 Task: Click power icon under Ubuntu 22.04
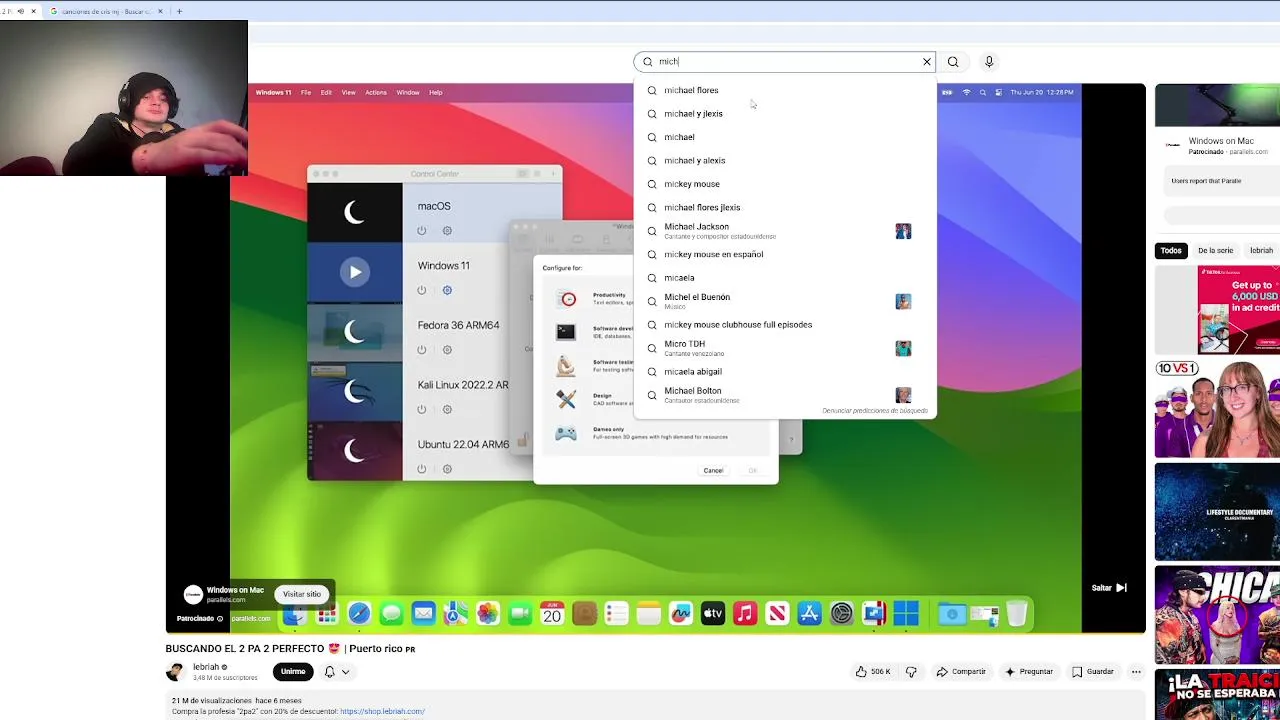click(x=421, y=469)
